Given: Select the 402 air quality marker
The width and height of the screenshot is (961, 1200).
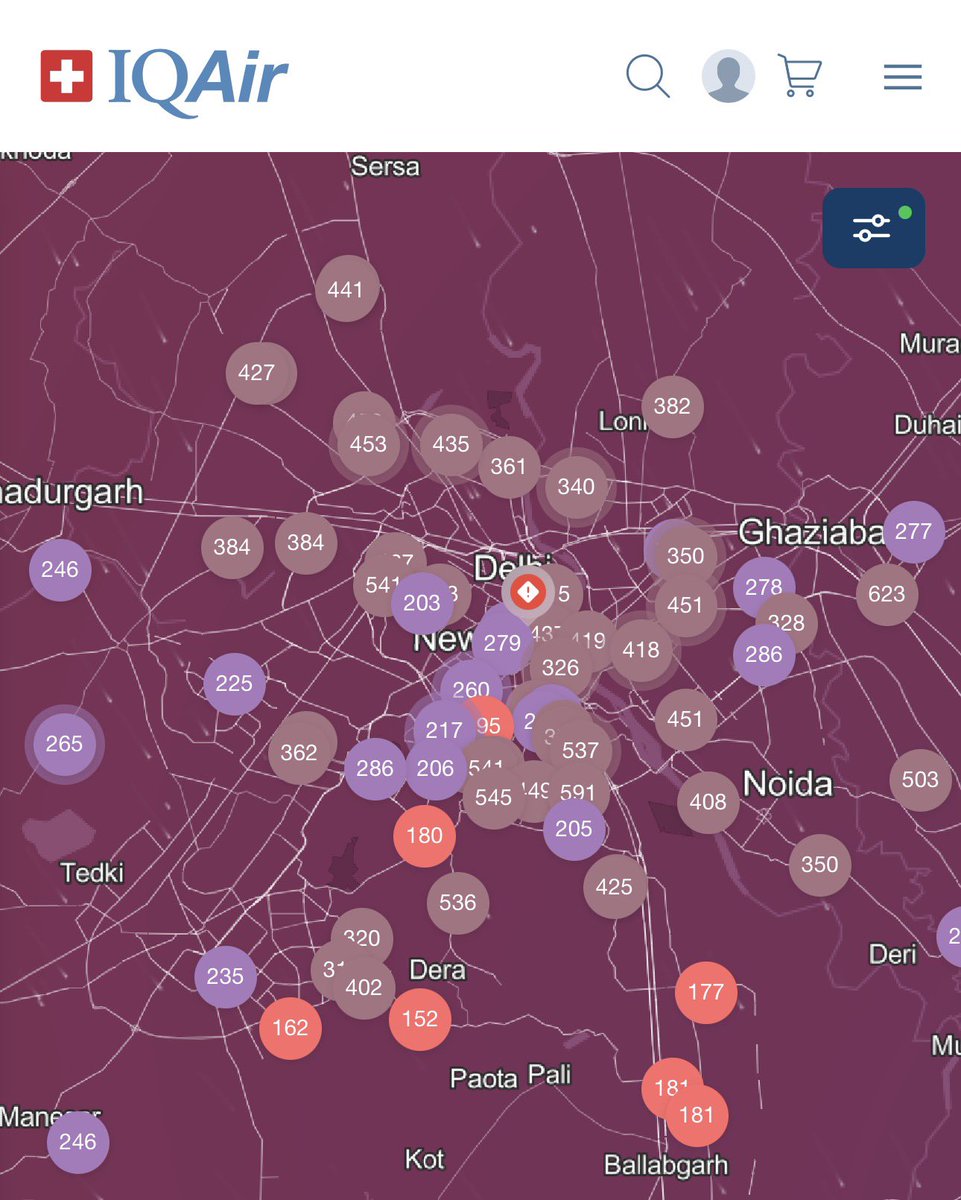Looking at the screenshot, I should coord(364,988).
